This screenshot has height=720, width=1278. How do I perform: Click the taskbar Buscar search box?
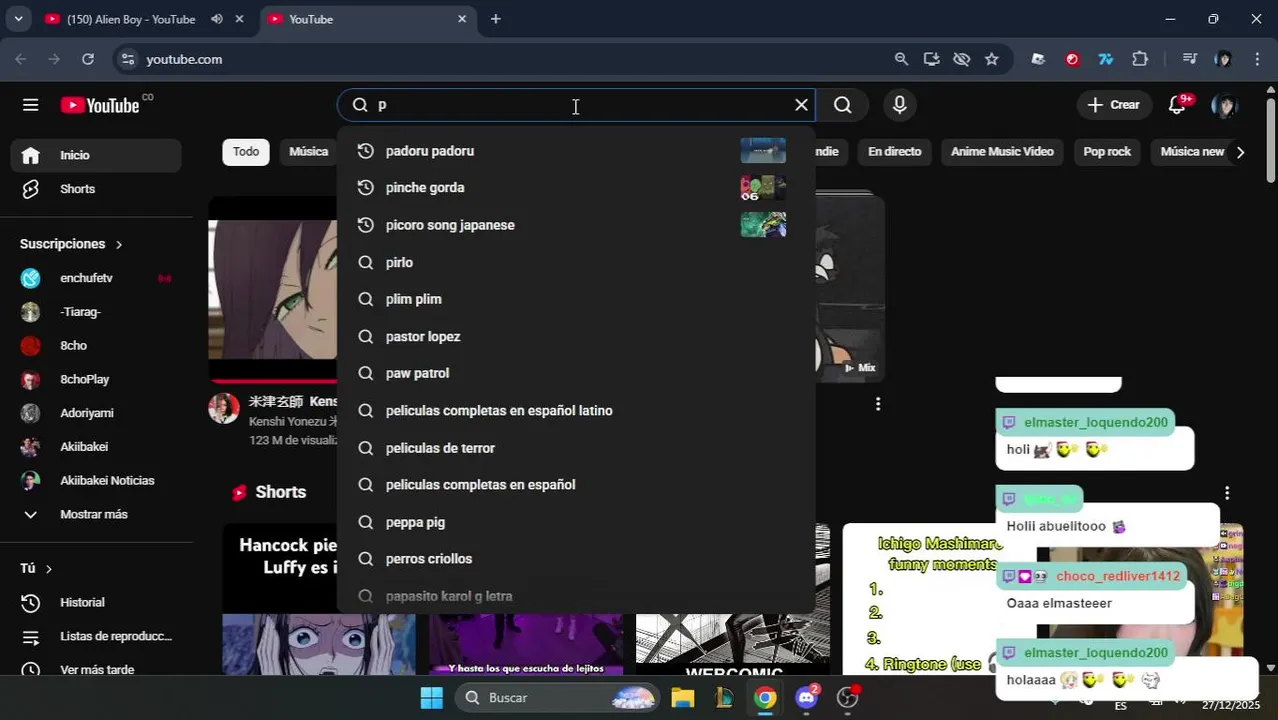click(558, 698)
